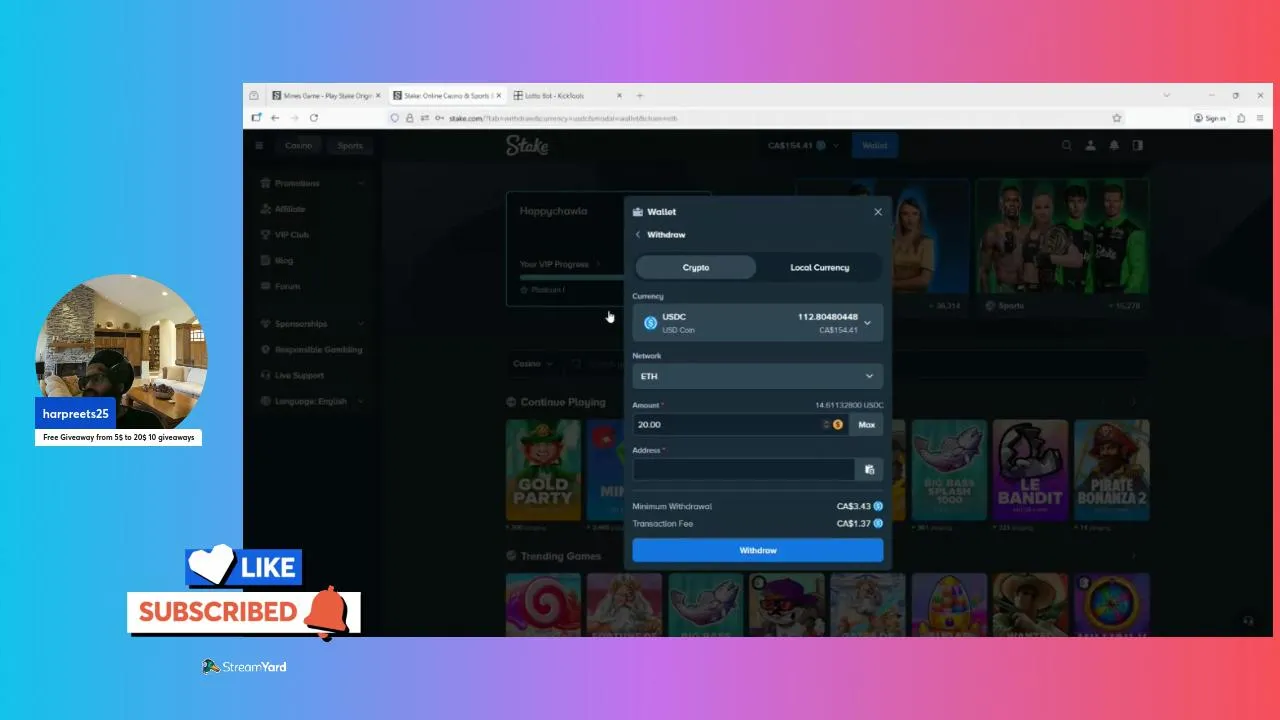
Task: Click the orange coin icon in Amount field
Action: click(x=838, y=424)
